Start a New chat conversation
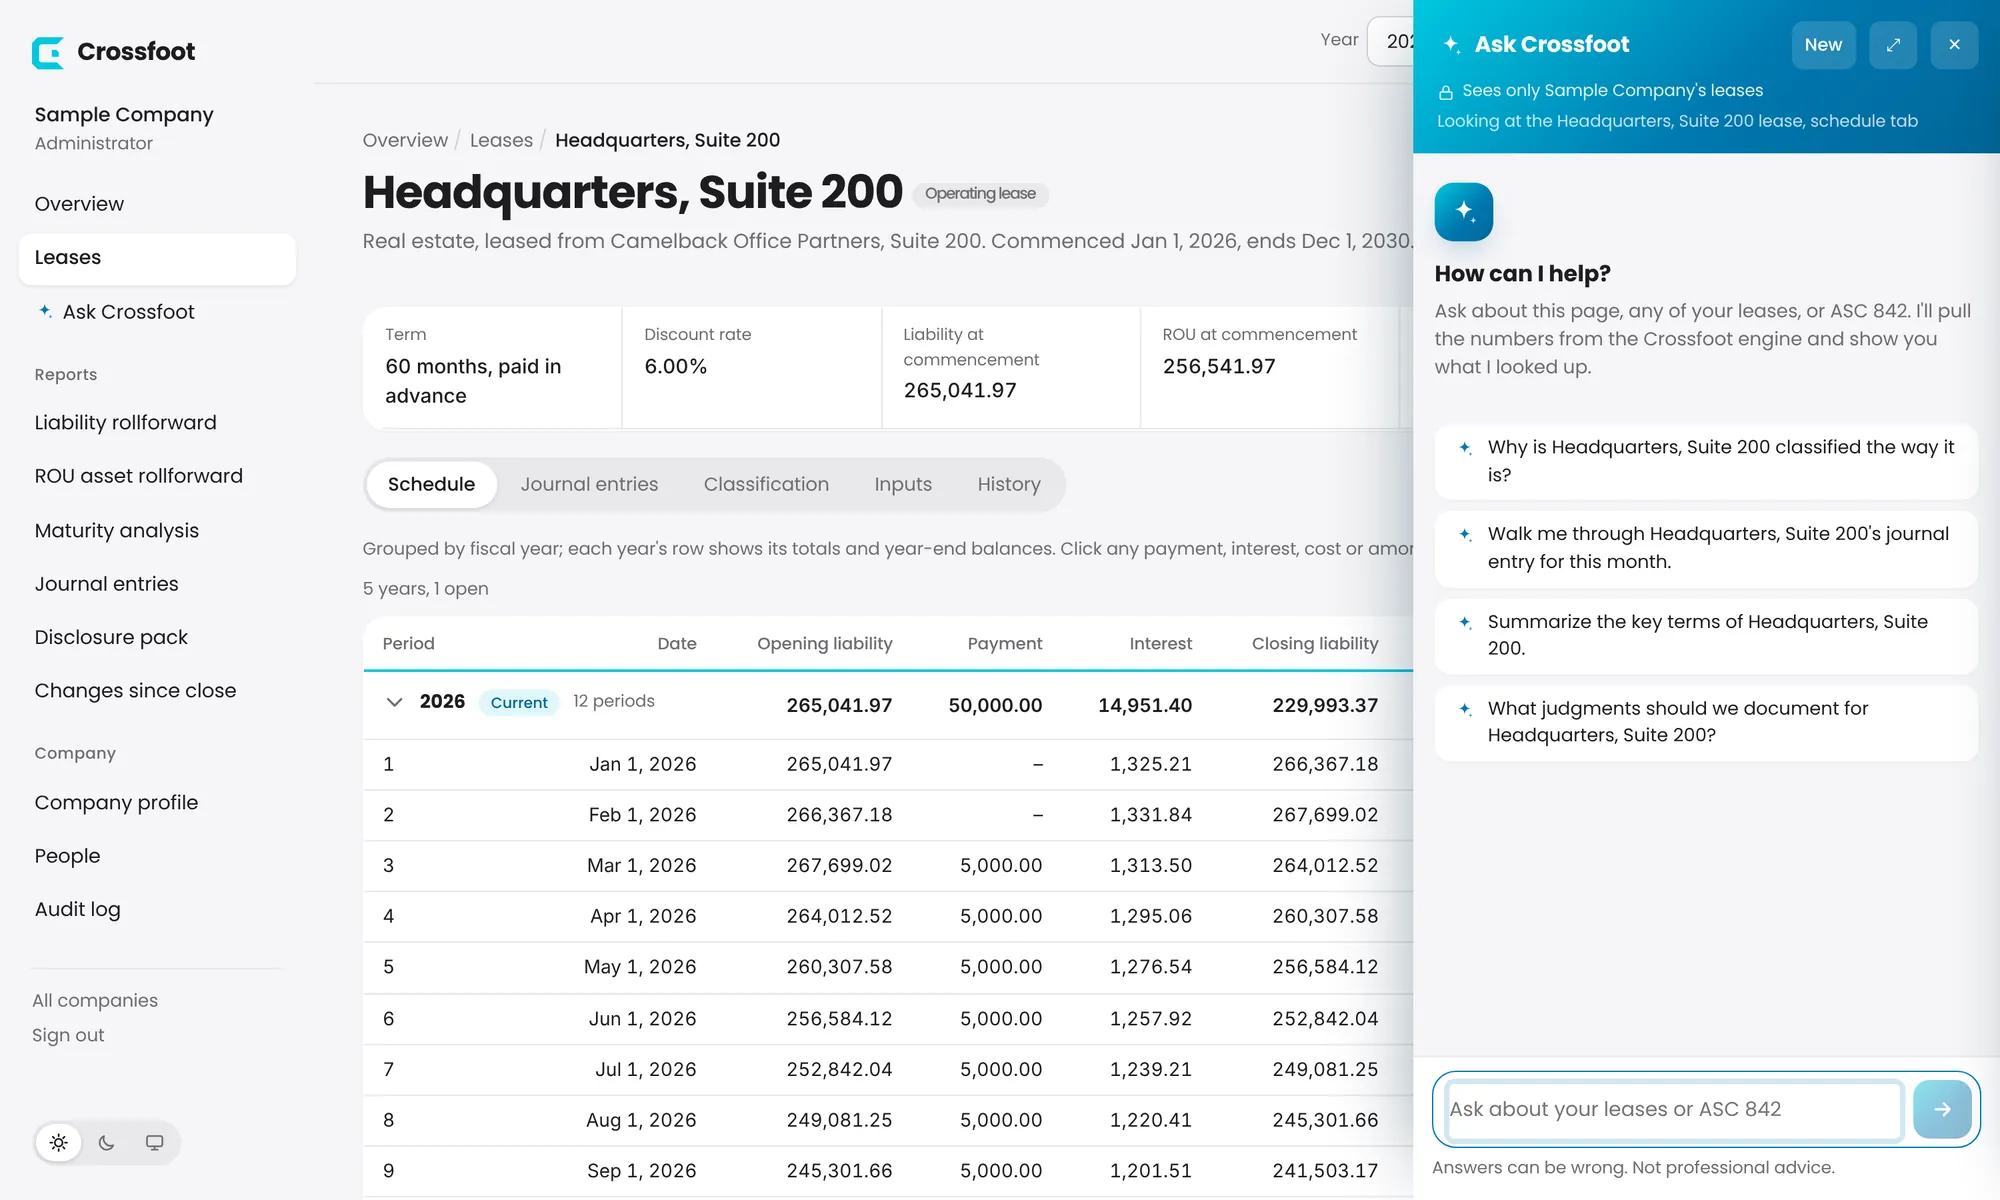Screen dimensions: 2000x1200 (1823, 45)
